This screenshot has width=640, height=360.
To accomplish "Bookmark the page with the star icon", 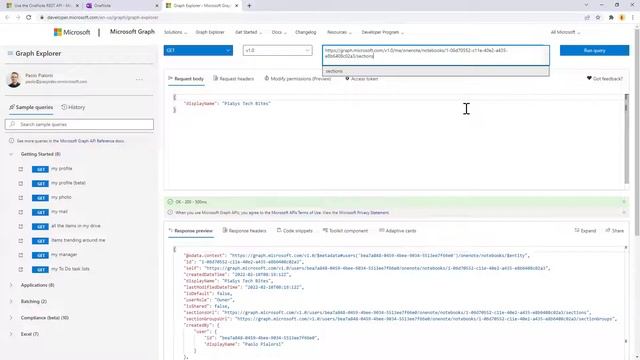I will point(598,17).
